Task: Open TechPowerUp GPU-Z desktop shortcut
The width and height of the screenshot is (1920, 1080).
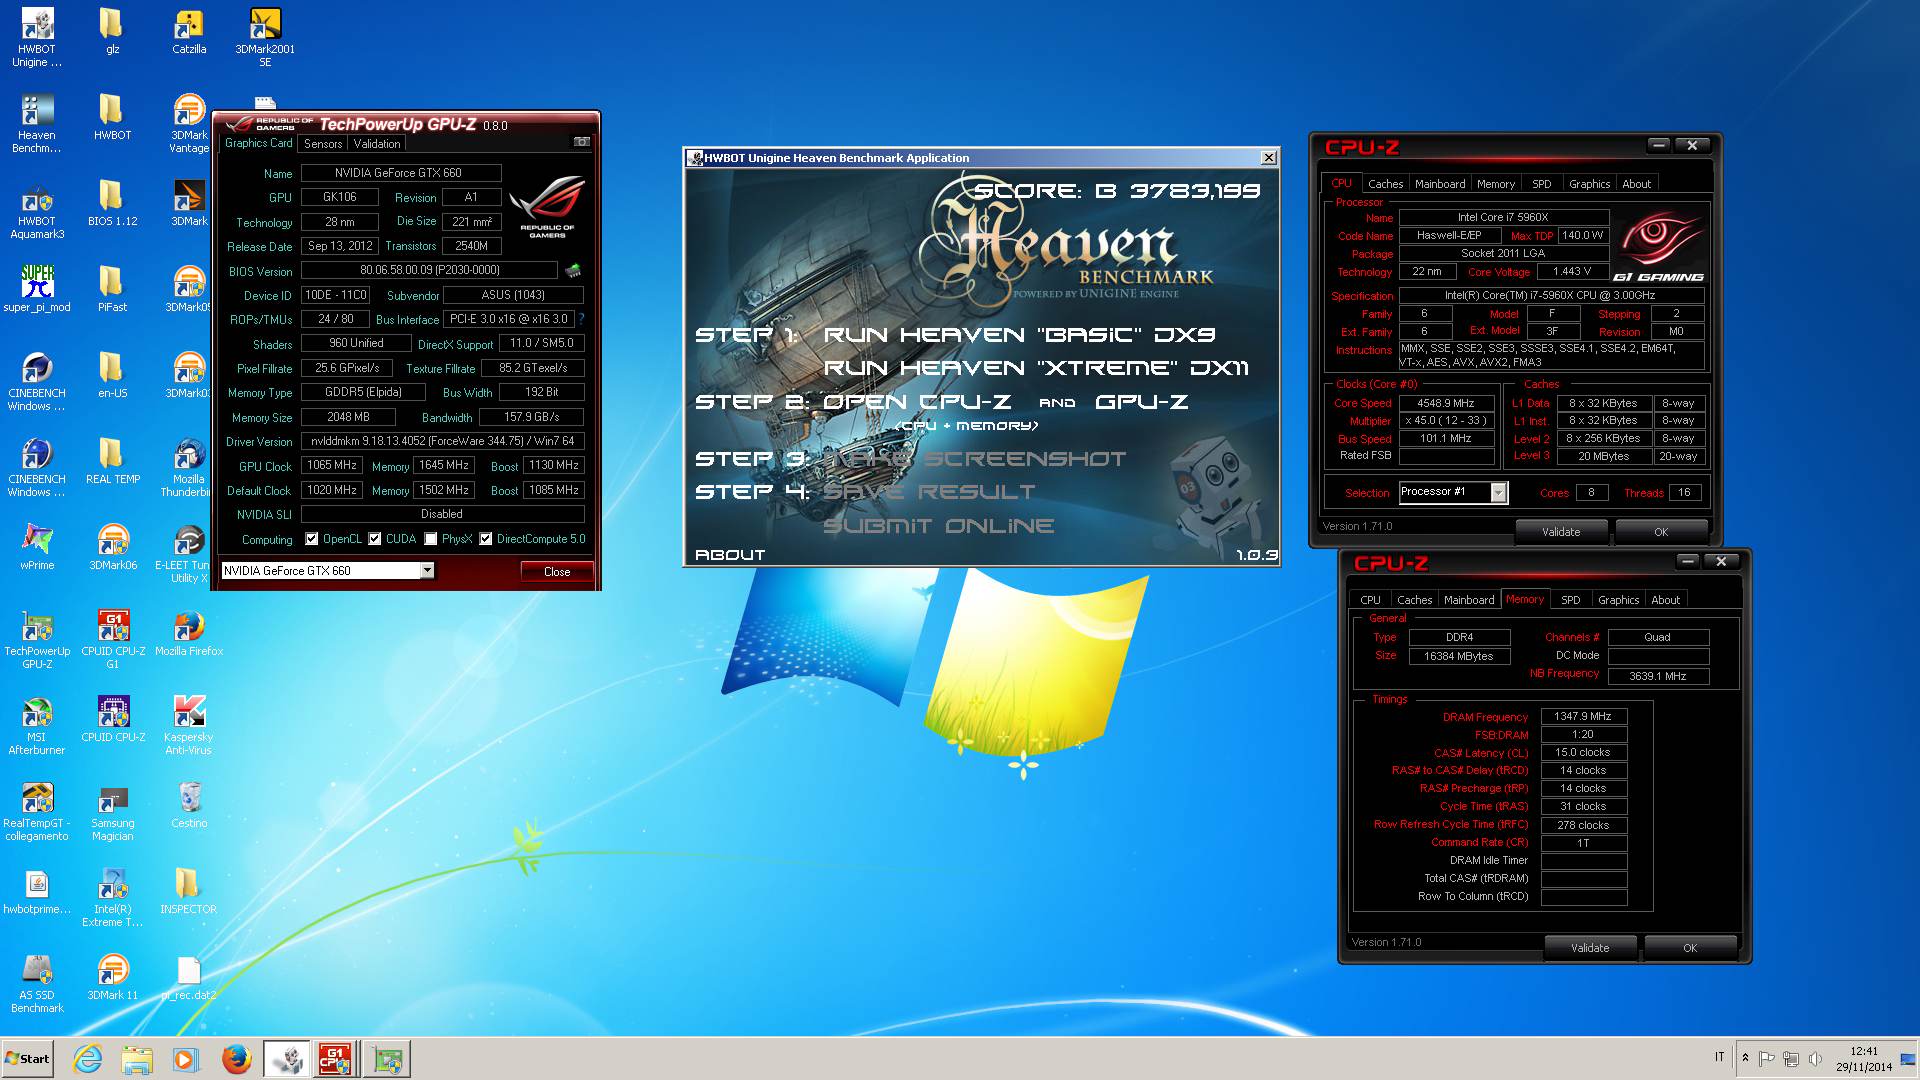Action: tap(37, 640)
